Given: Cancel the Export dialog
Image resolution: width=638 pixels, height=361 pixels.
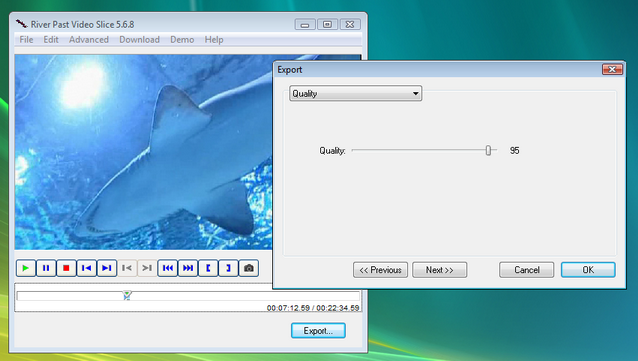Looking at the screenshot, I should [x=527, y=270].
